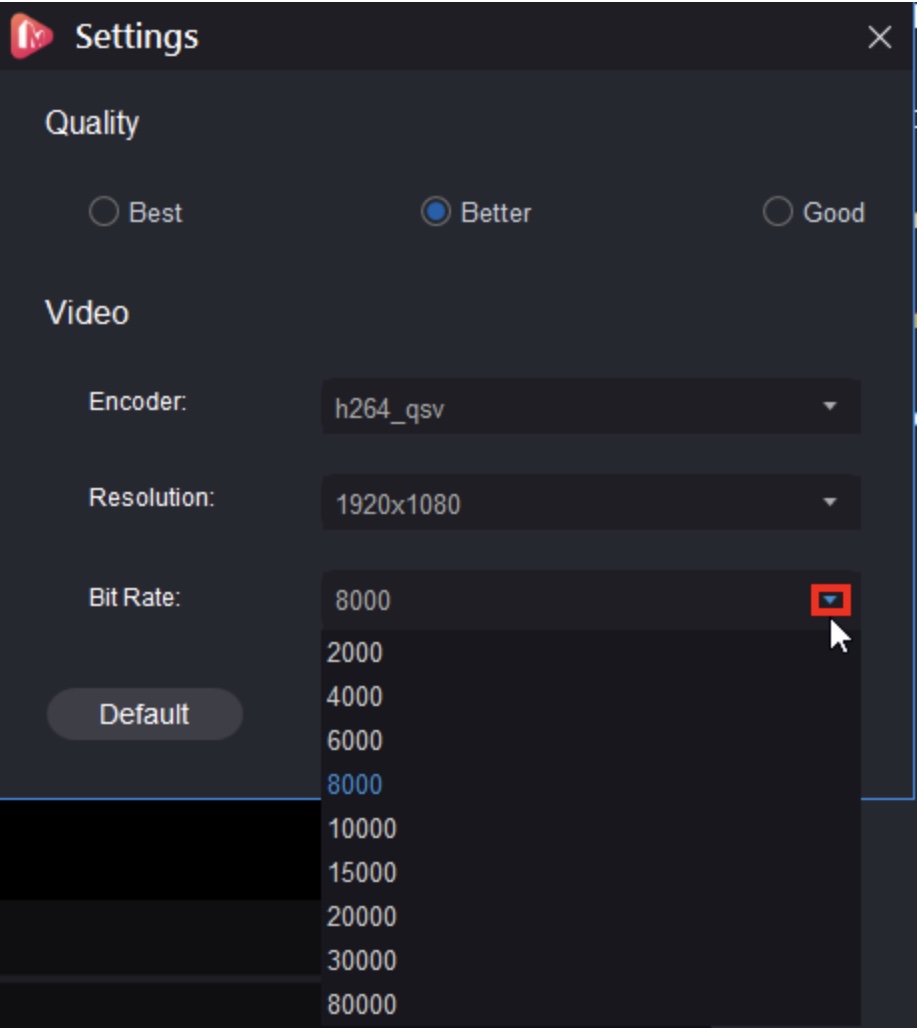Open the Encoder dropdown showing h264_qsv
The width and height of the screenshot is (924, 1036).
(x=593, y=408)
